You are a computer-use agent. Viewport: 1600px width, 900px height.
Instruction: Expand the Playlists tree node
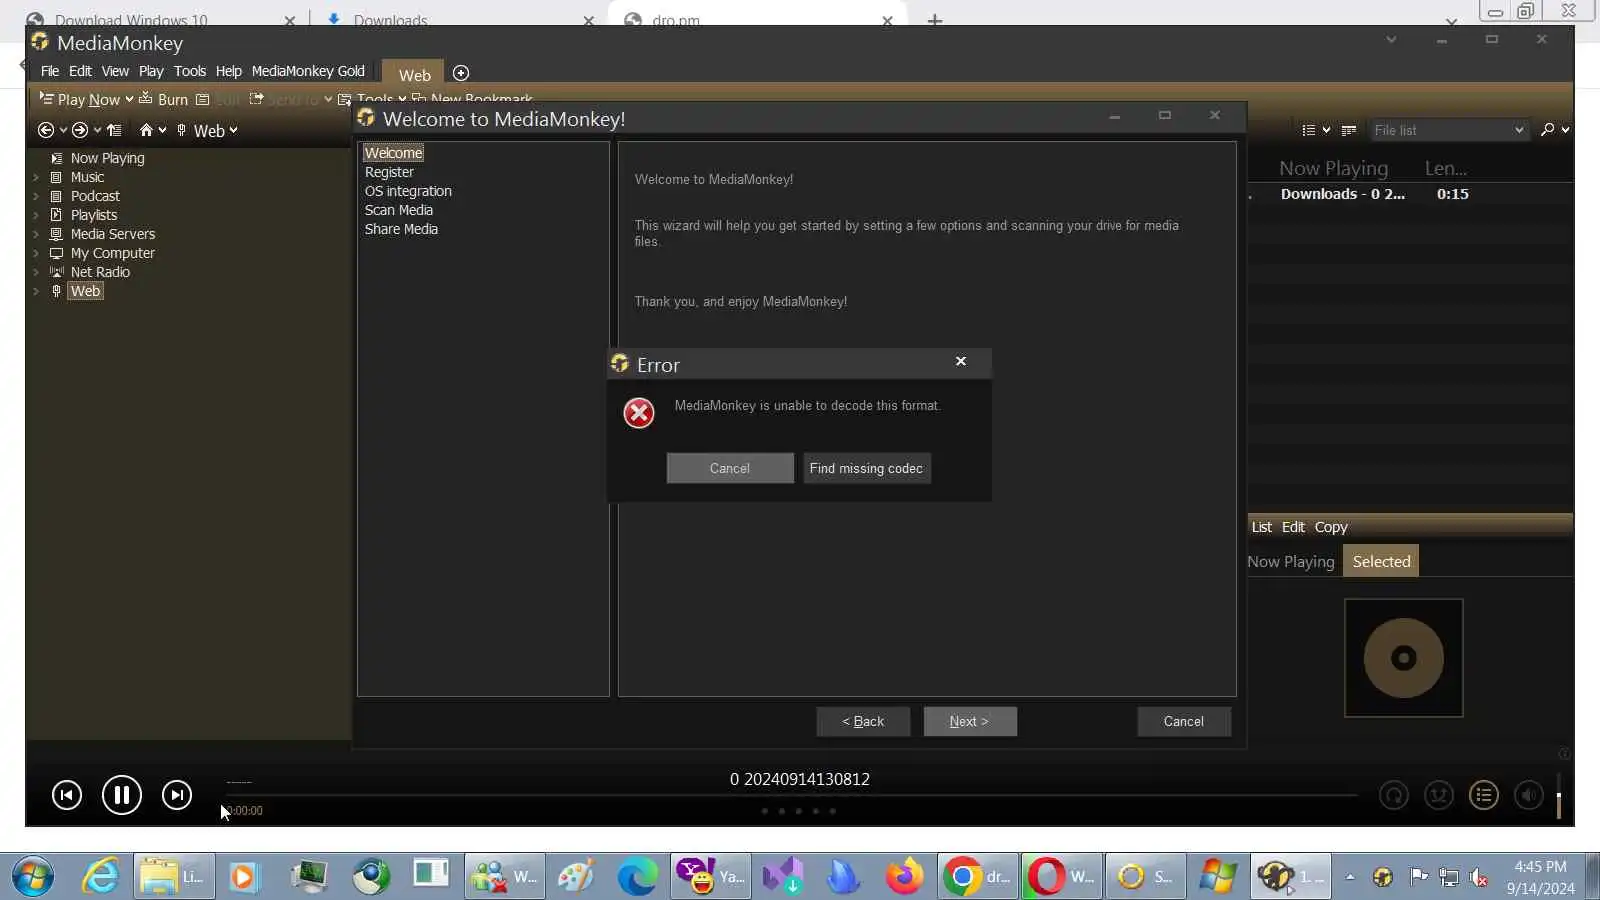(36, 215)
